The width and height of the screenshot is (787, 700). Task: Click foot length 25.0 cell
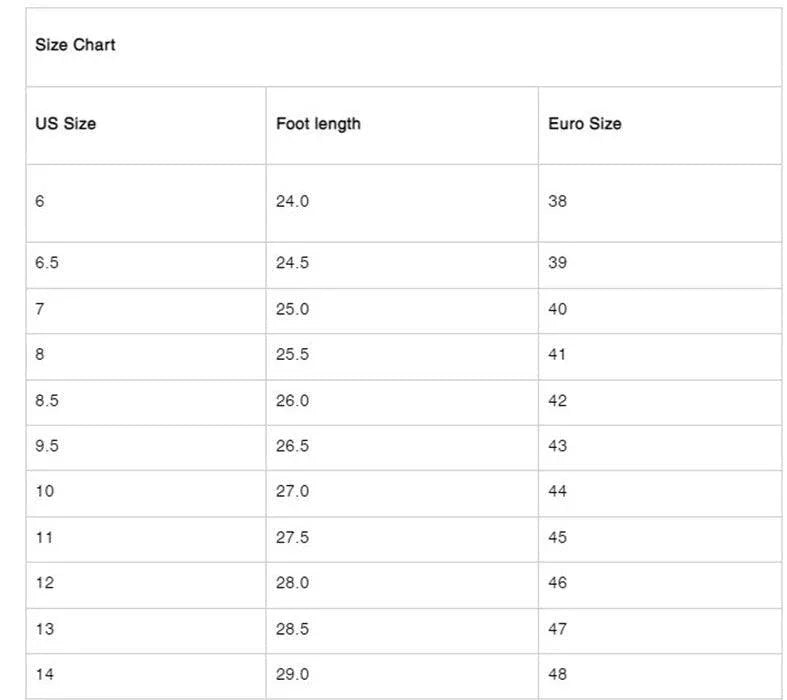[293, 309]
